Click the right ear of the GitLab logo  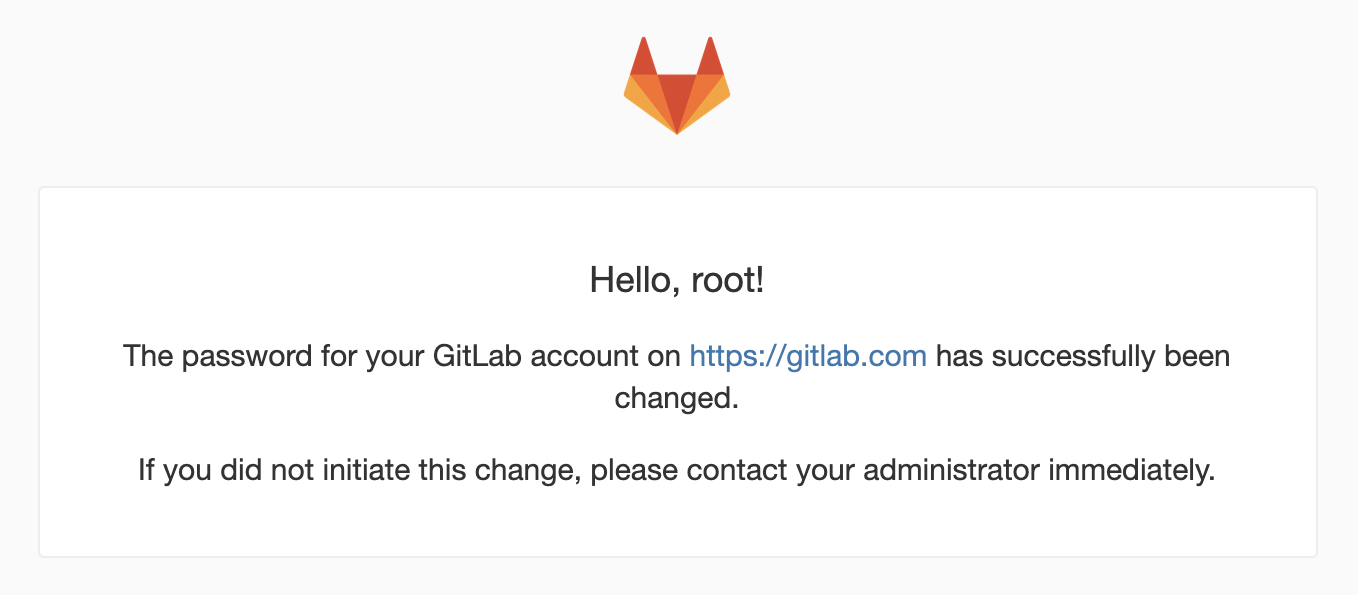coord(710,61)
